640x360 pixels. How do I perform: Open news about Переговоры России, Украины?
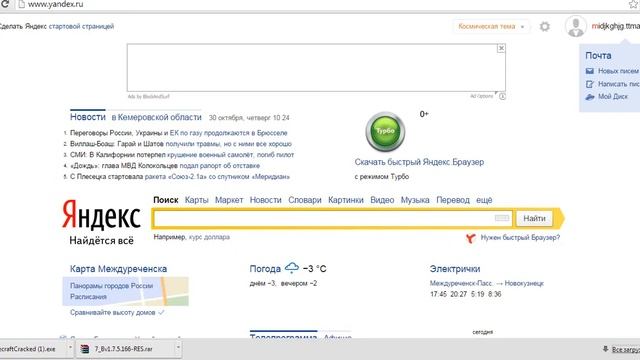click(x=179, y=133)
